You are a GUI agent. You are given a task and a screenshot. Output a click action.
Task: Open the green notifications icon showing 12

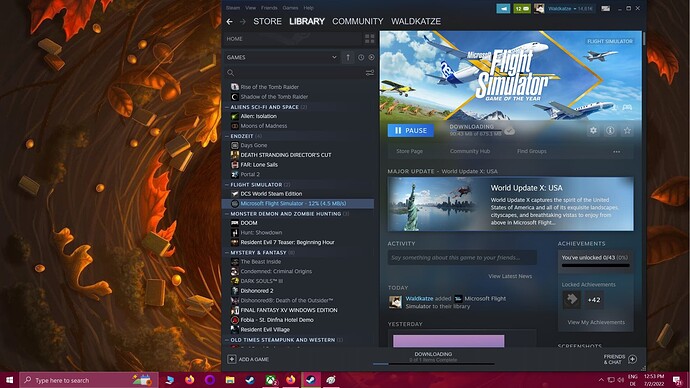[521, 8]
